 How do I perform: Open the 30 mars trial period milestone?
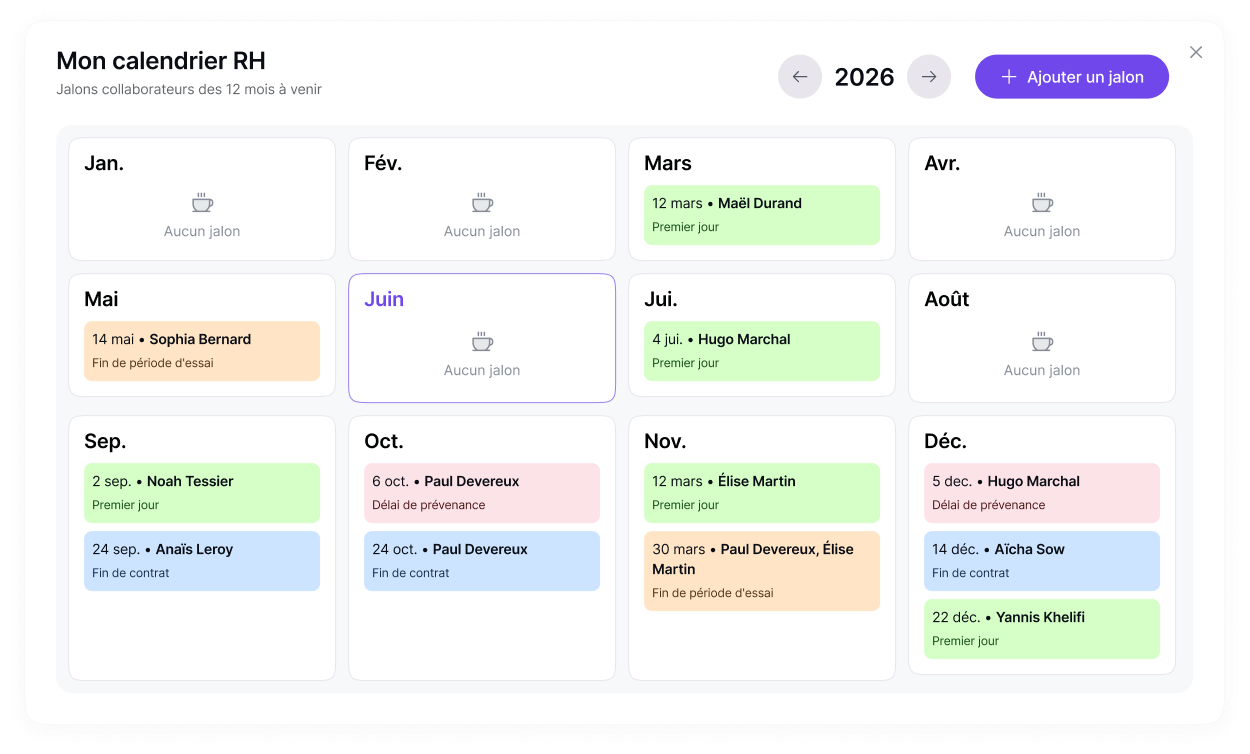pos(762,571)
